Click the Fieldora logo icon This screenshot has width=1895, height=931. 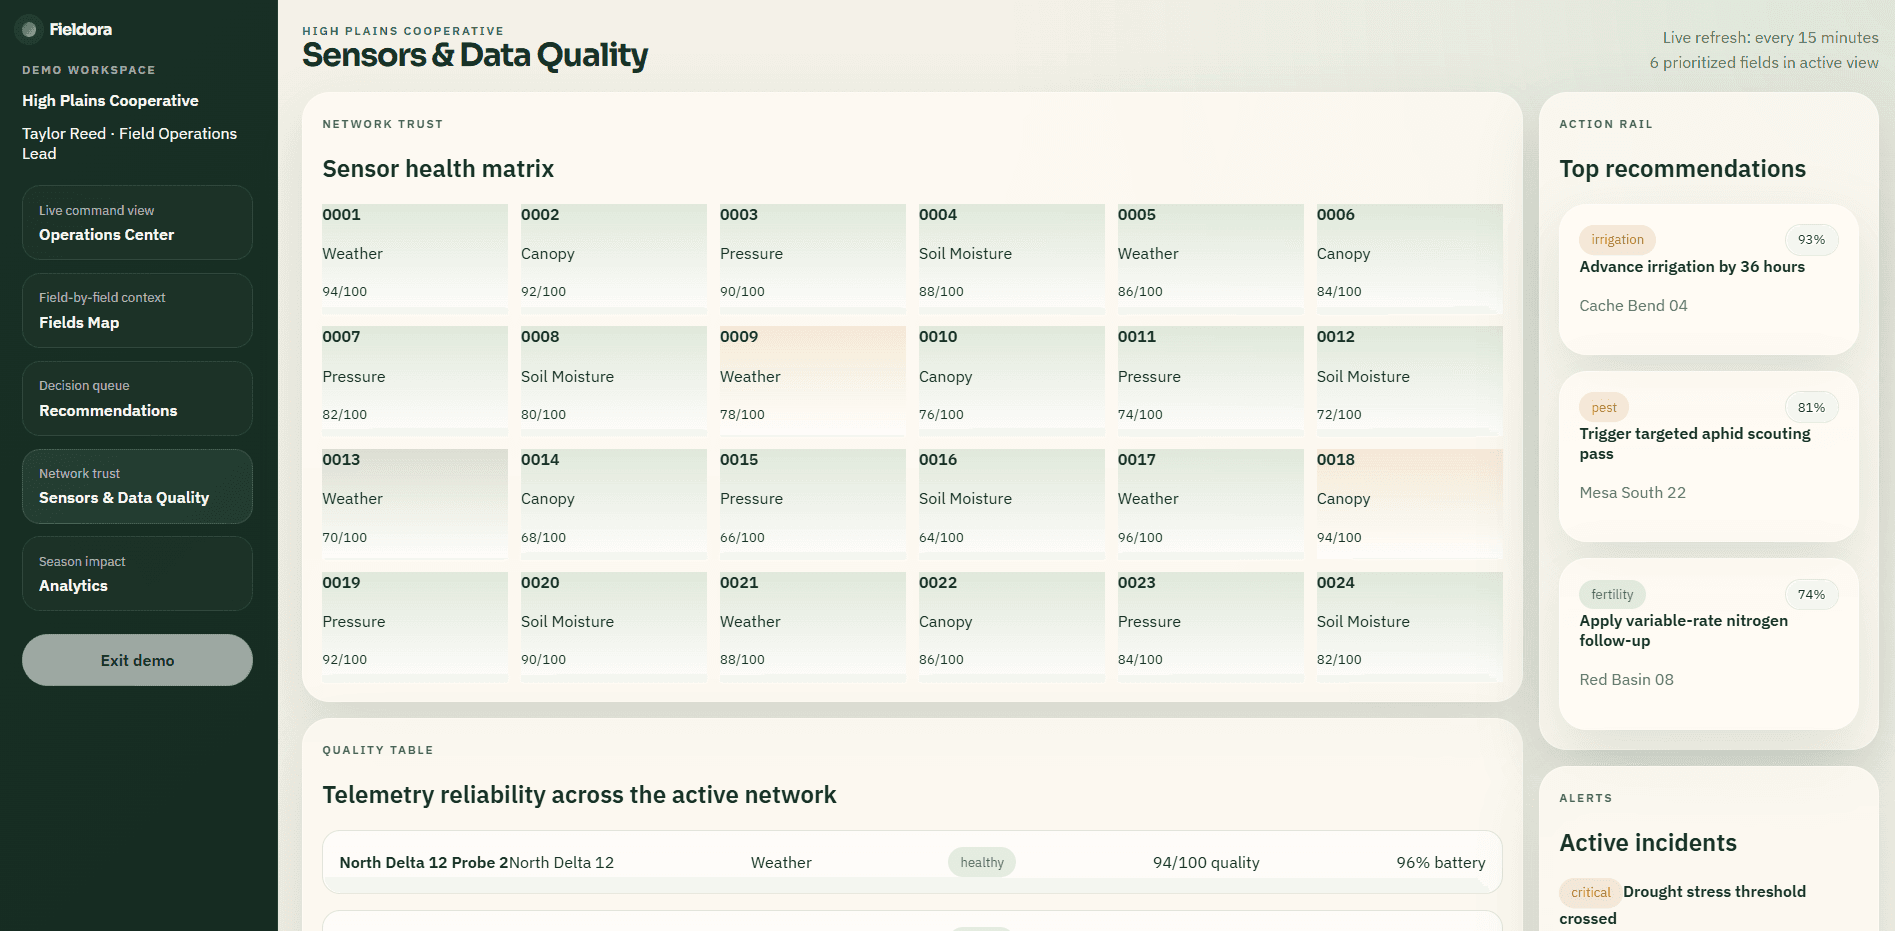[29, 29]
